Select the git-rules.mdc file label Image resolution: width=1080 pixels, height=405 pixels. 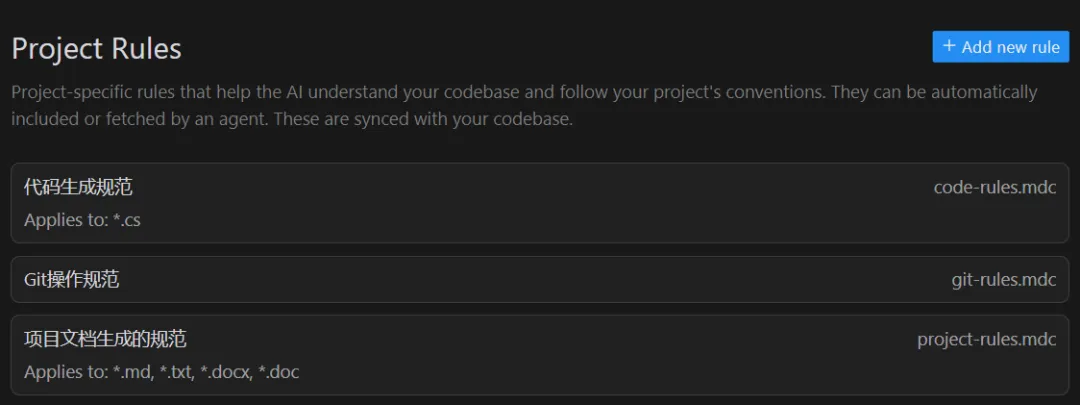click(1003, 280)
